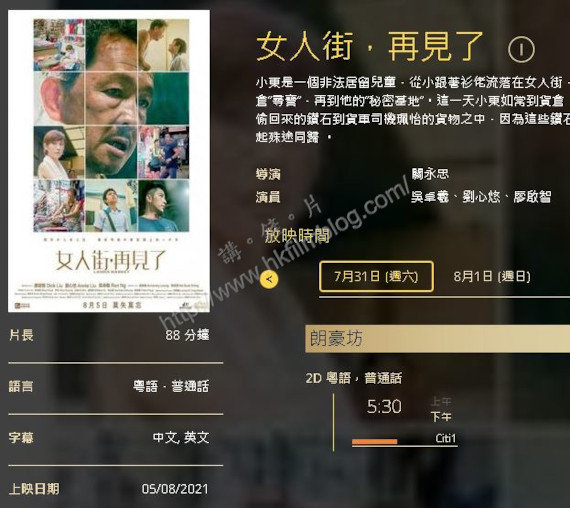Click the 放映時間 section heading
Screen dimensions: 570x508
[x=297, y=236]
